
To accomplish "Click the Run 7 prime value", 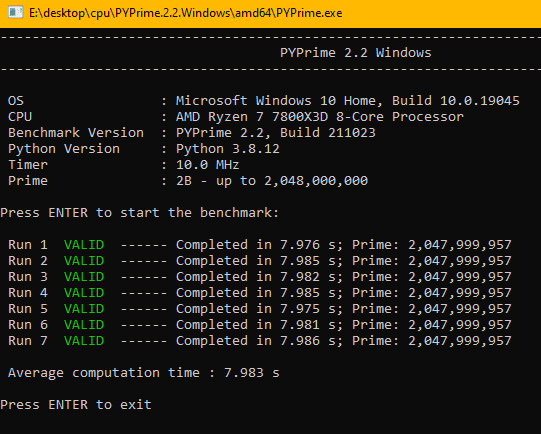I will click(x=460, y=341).
